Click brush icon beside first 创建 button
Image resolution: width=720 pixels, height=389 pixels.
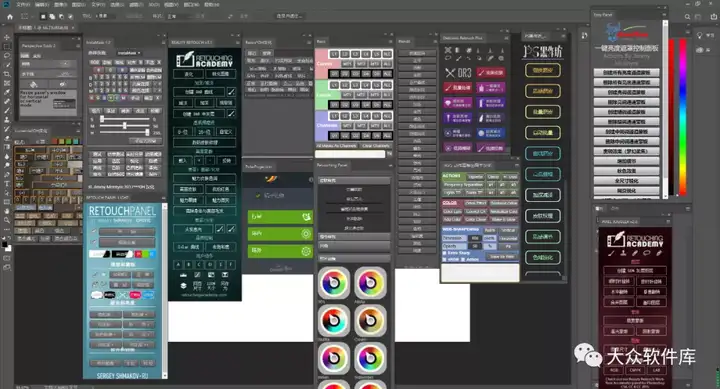click(231, 91)
